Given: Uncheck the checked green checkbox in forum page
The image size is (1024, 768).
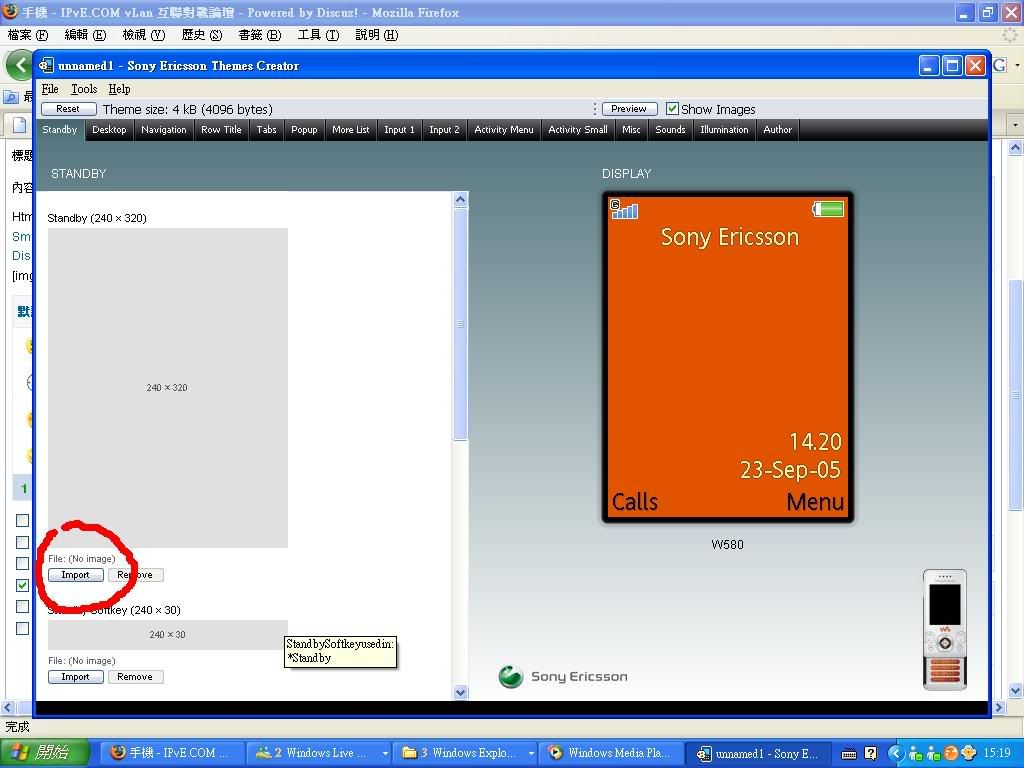Looking at the screenshot, I should coord(22,585).
